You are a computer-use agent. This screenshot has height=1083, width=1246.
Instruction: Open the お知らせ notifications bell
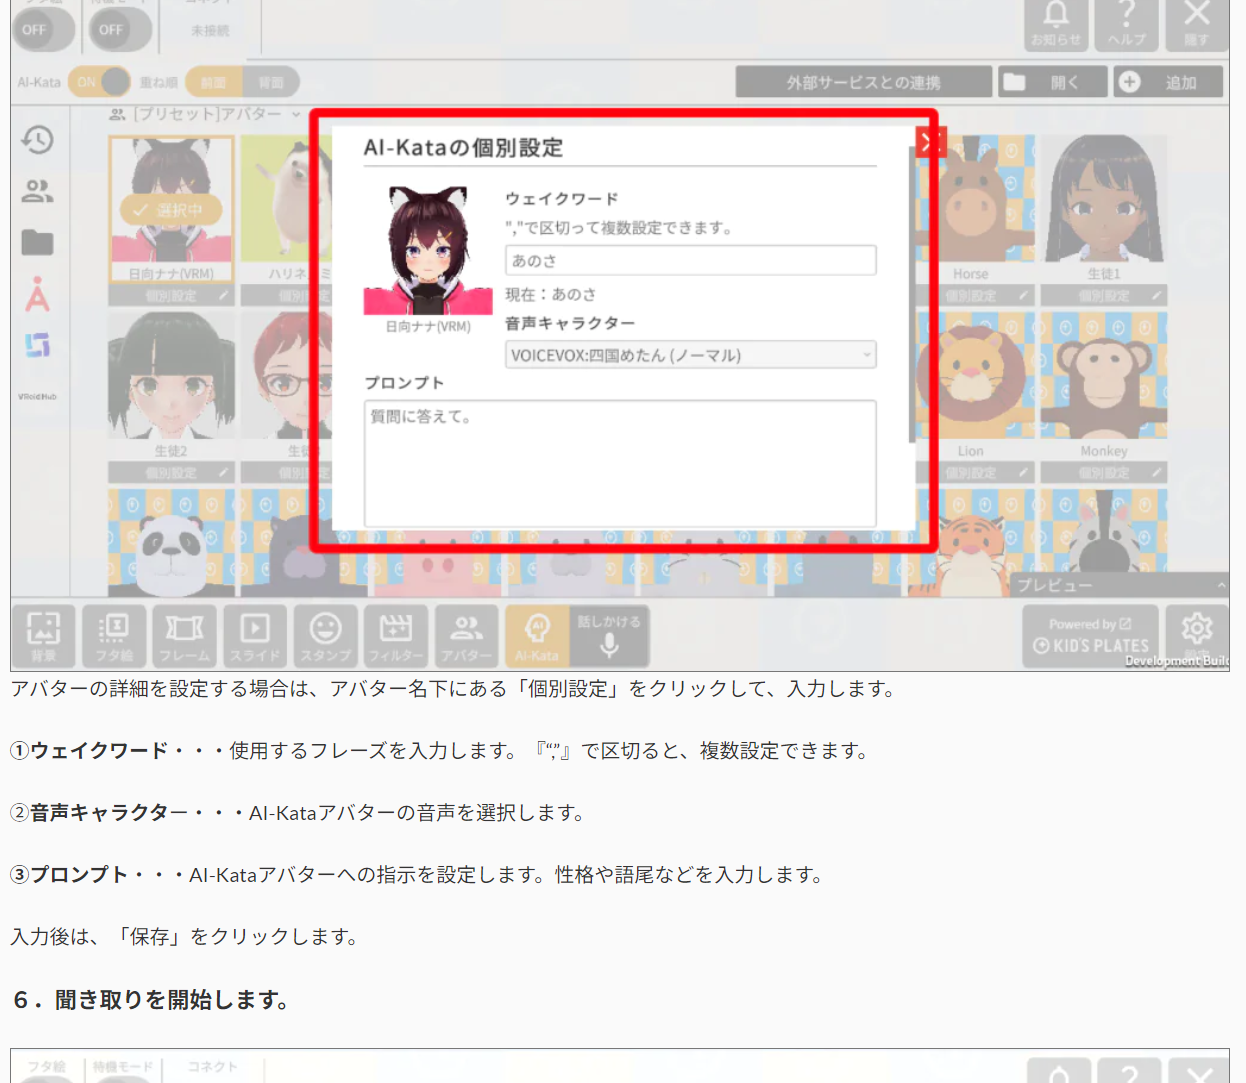pos(1056,24)
